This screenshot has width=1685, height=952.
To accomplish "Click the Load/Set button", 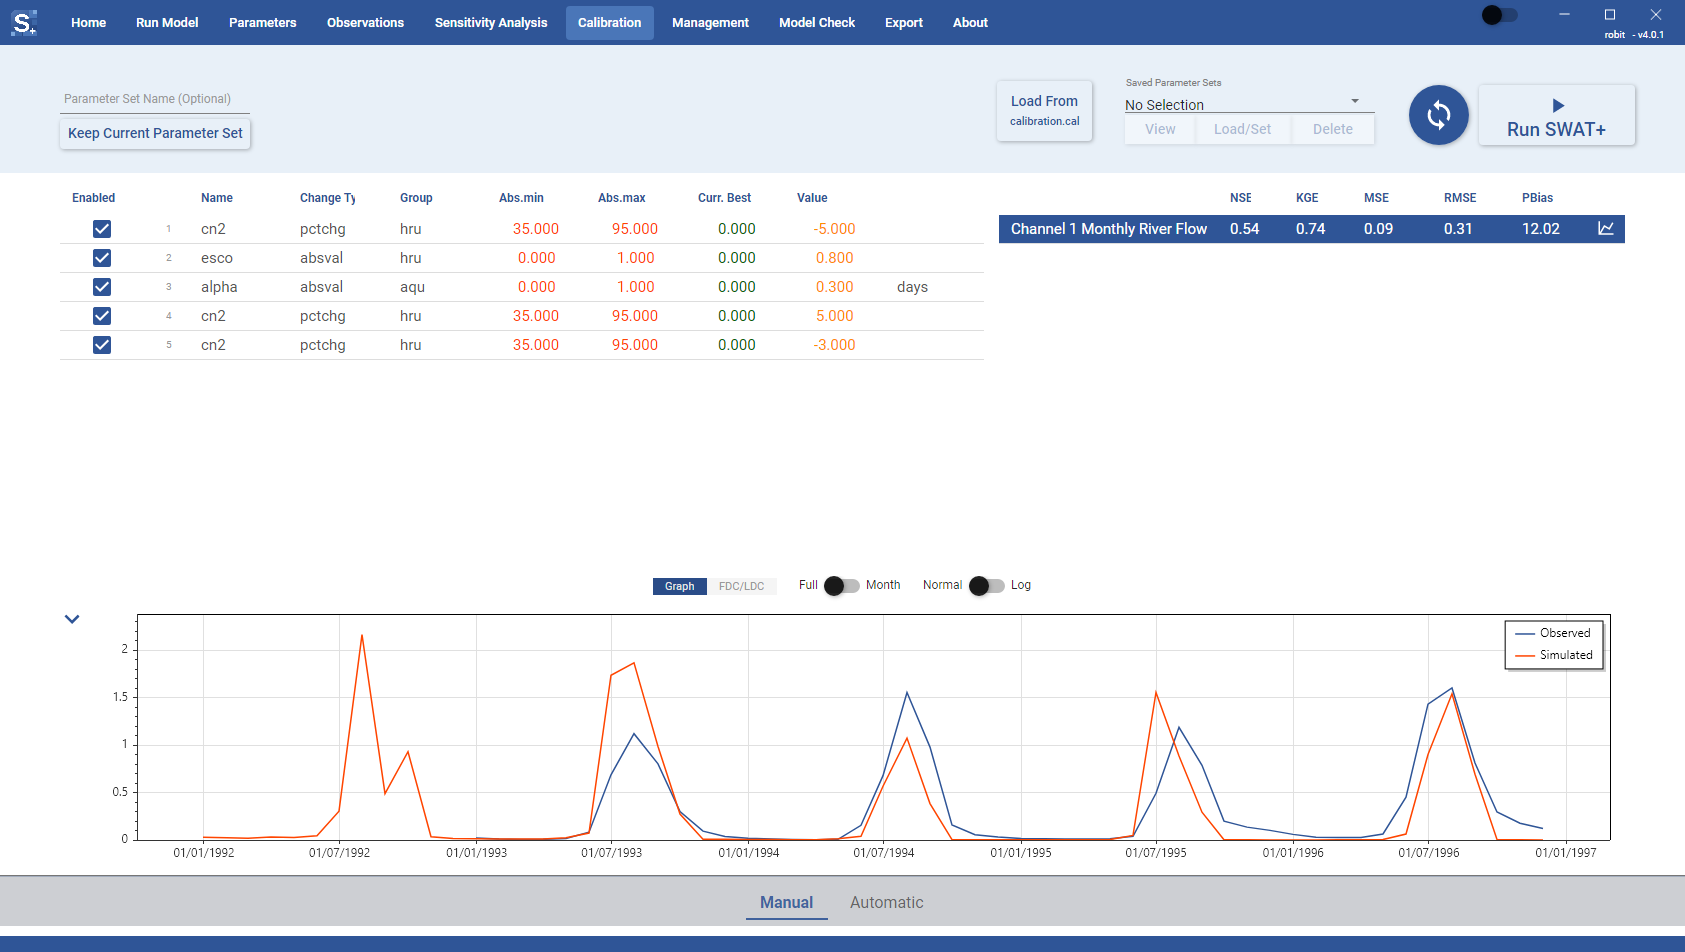I will 1243,129.
